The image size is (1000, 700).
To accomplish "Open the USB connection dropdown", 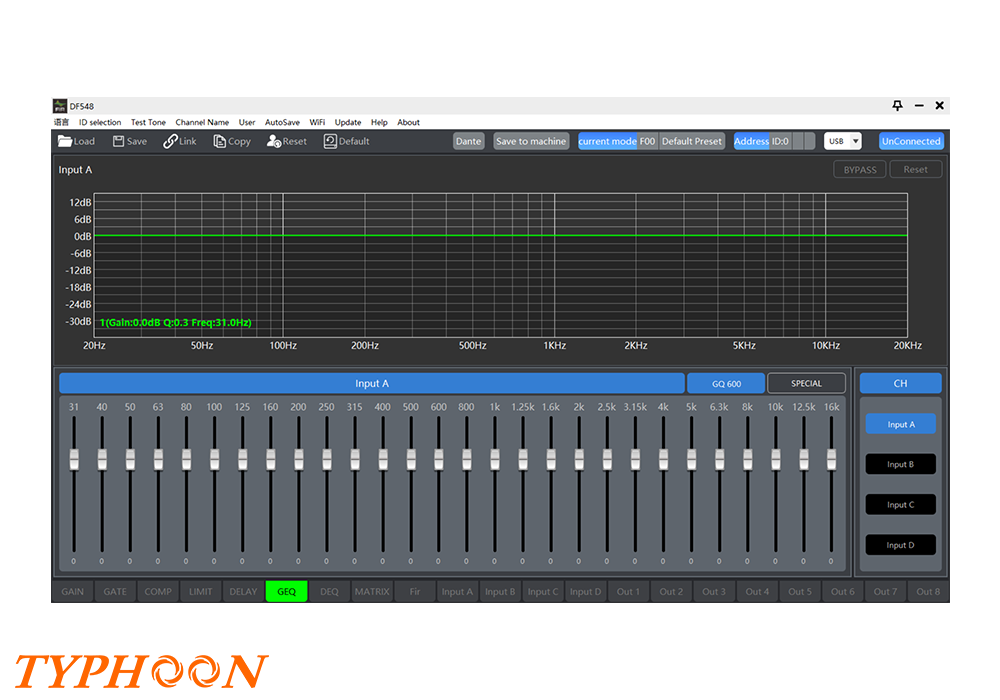I will coord(843,141).
